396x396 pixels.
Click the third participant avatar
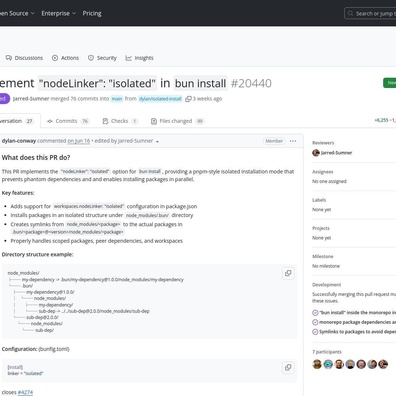(x=339, y=364)
